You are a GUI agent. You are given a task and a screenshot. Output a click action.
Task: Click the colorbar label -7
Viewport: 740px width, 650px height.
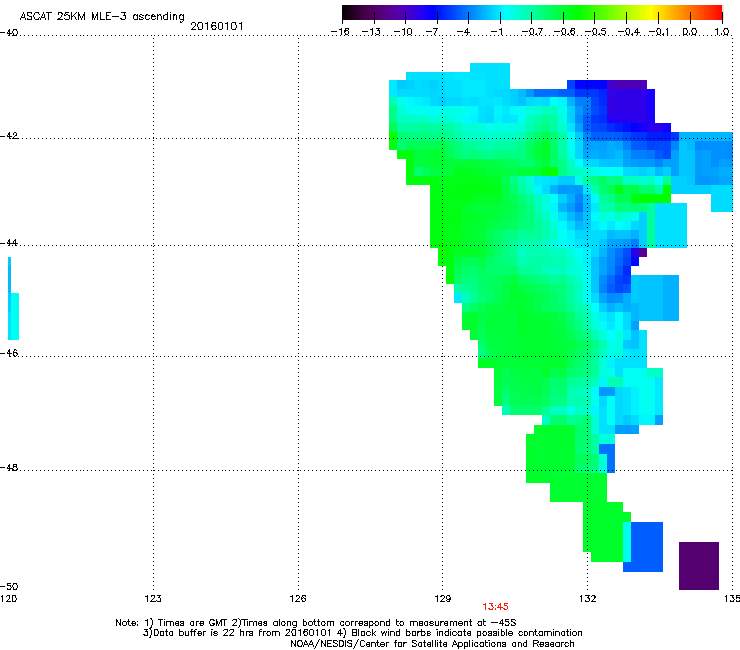[x=432, y=32]
